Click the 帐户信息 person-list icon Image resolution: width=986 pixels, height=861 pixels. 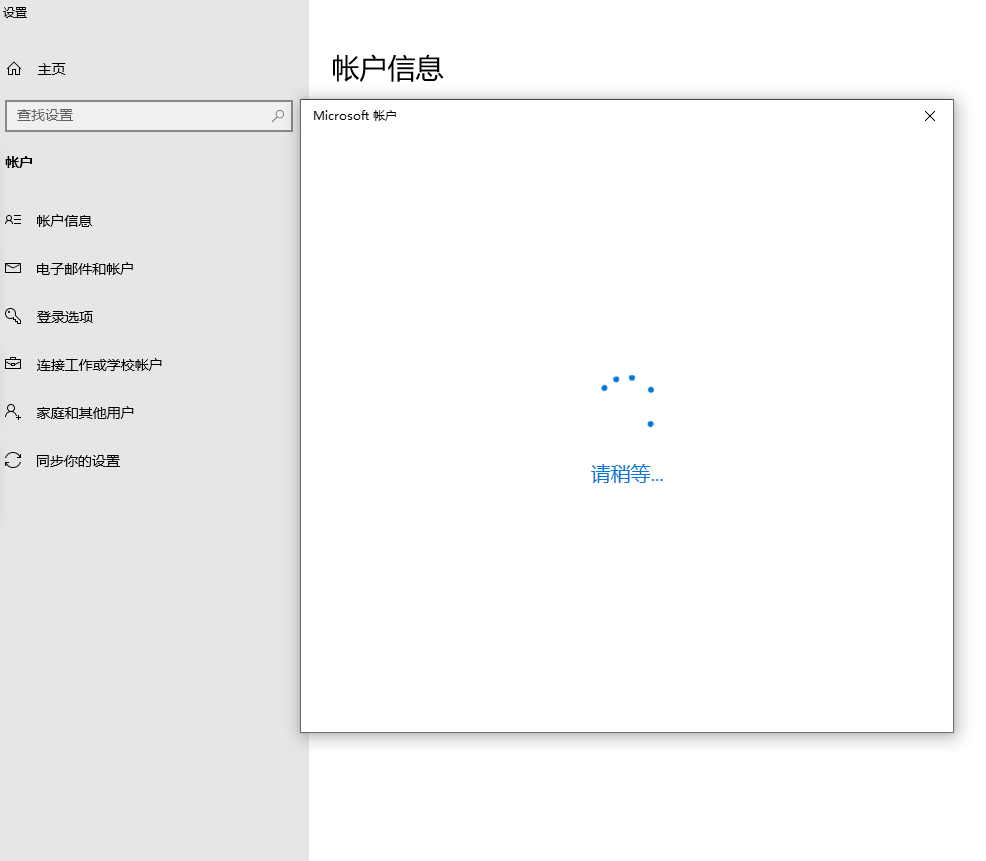pos(13,220)
